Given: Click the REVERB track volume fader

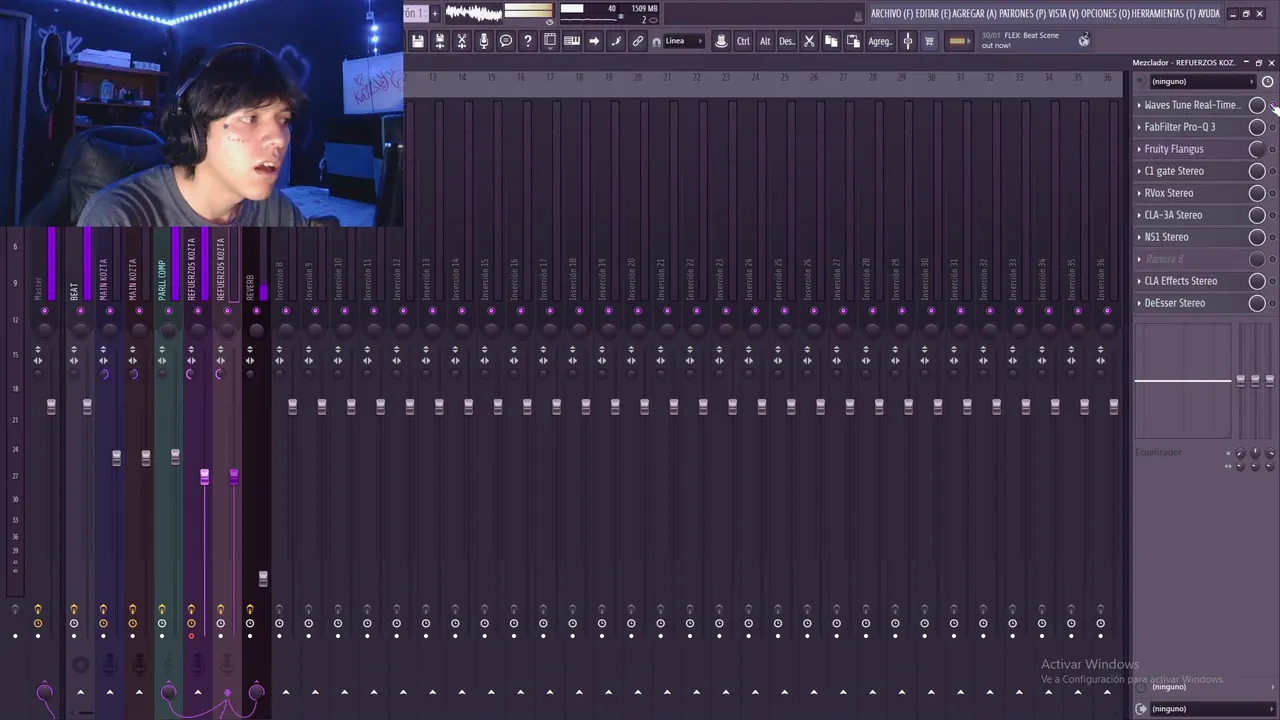Looking at the screenshot, I should pyautogui.click(x=263, y=579).
